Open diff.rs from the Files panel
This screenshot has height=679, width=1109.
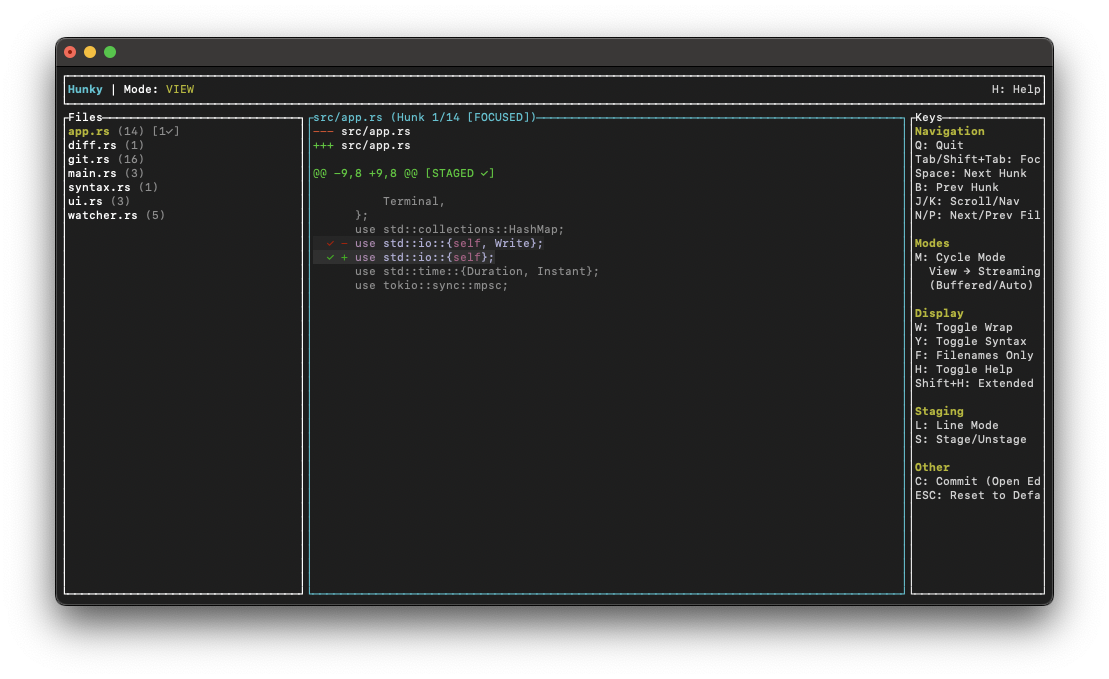(92, 145)
